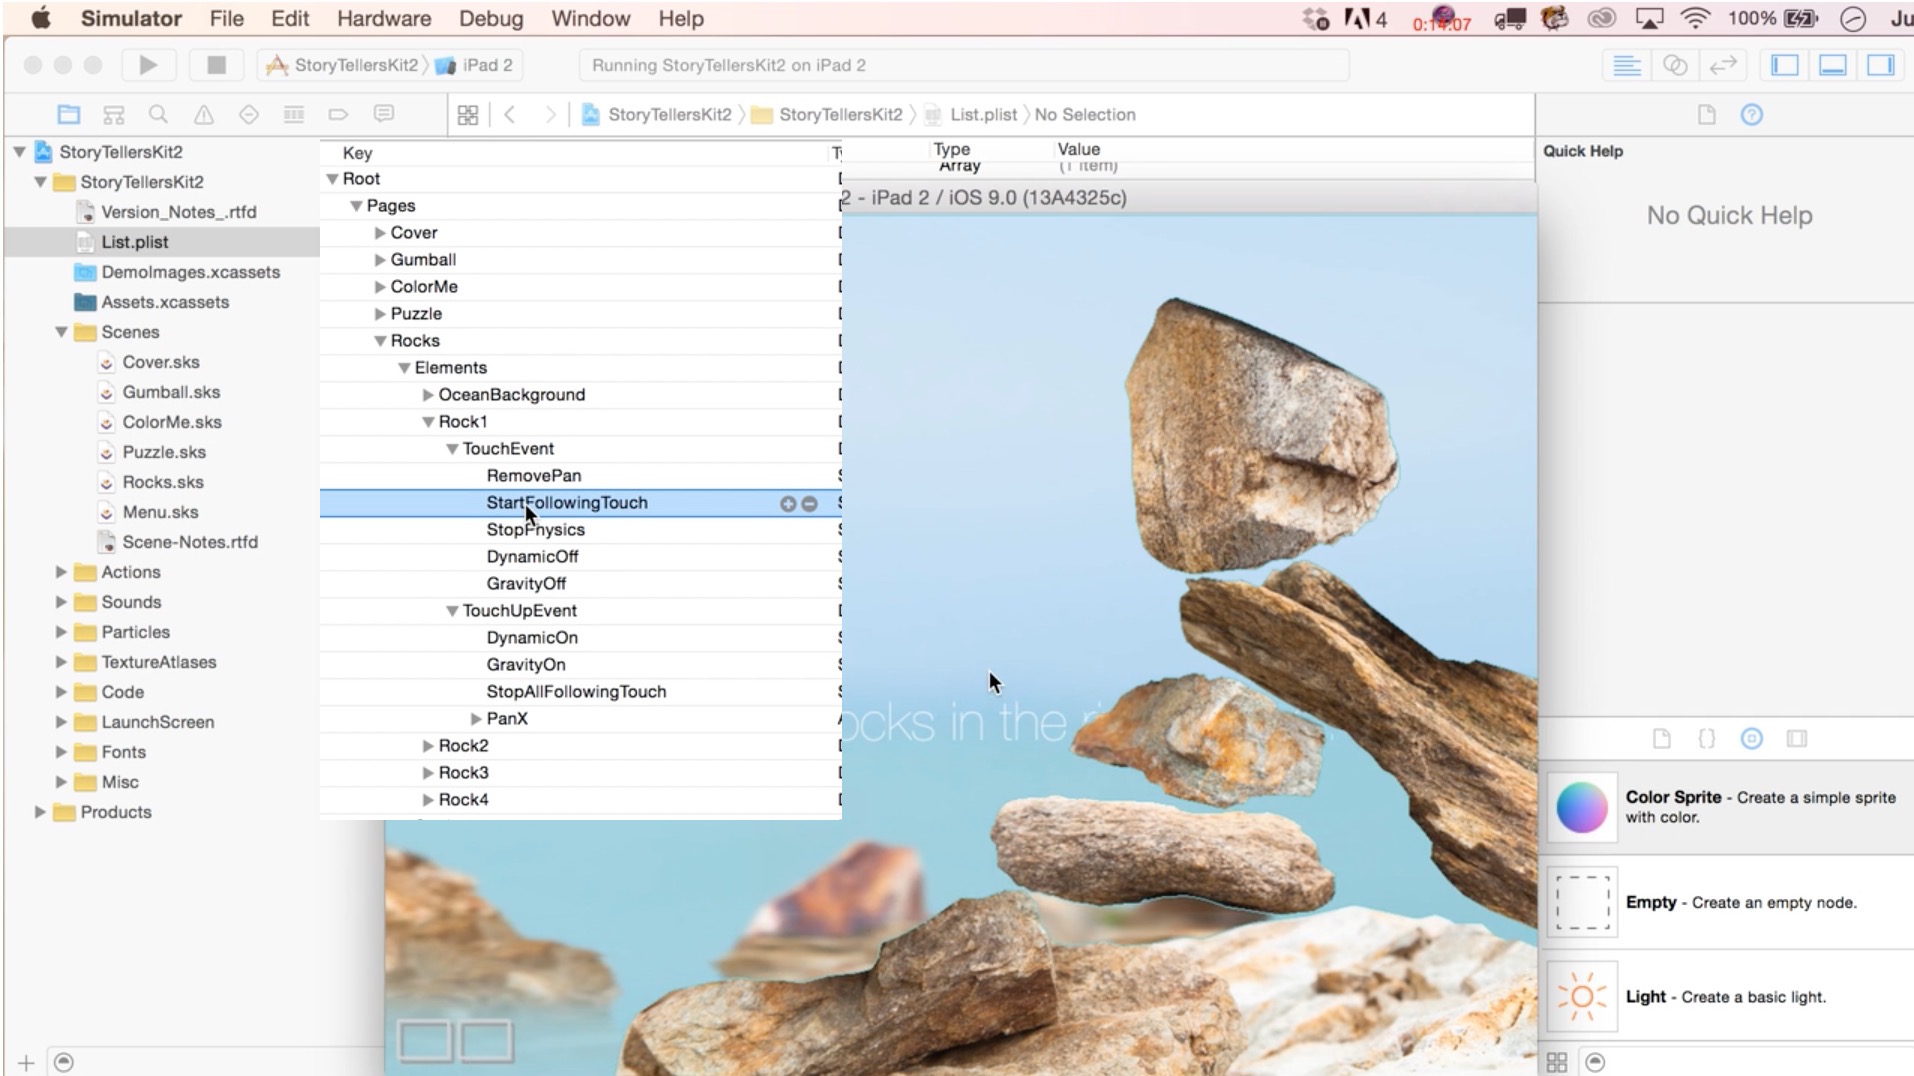Open the Hardware menu
This screenshot has width=1914, height=1076.
383,18
